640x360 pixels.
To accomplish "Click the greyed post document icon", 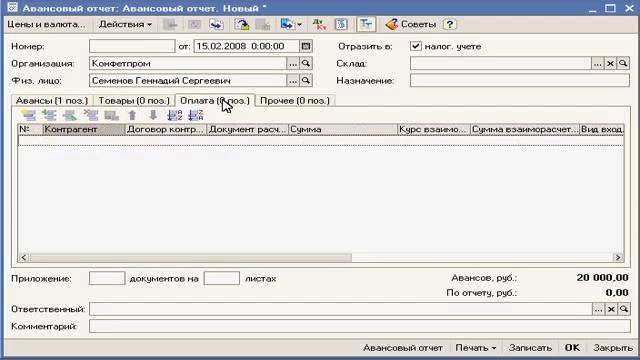I will 262,24.
